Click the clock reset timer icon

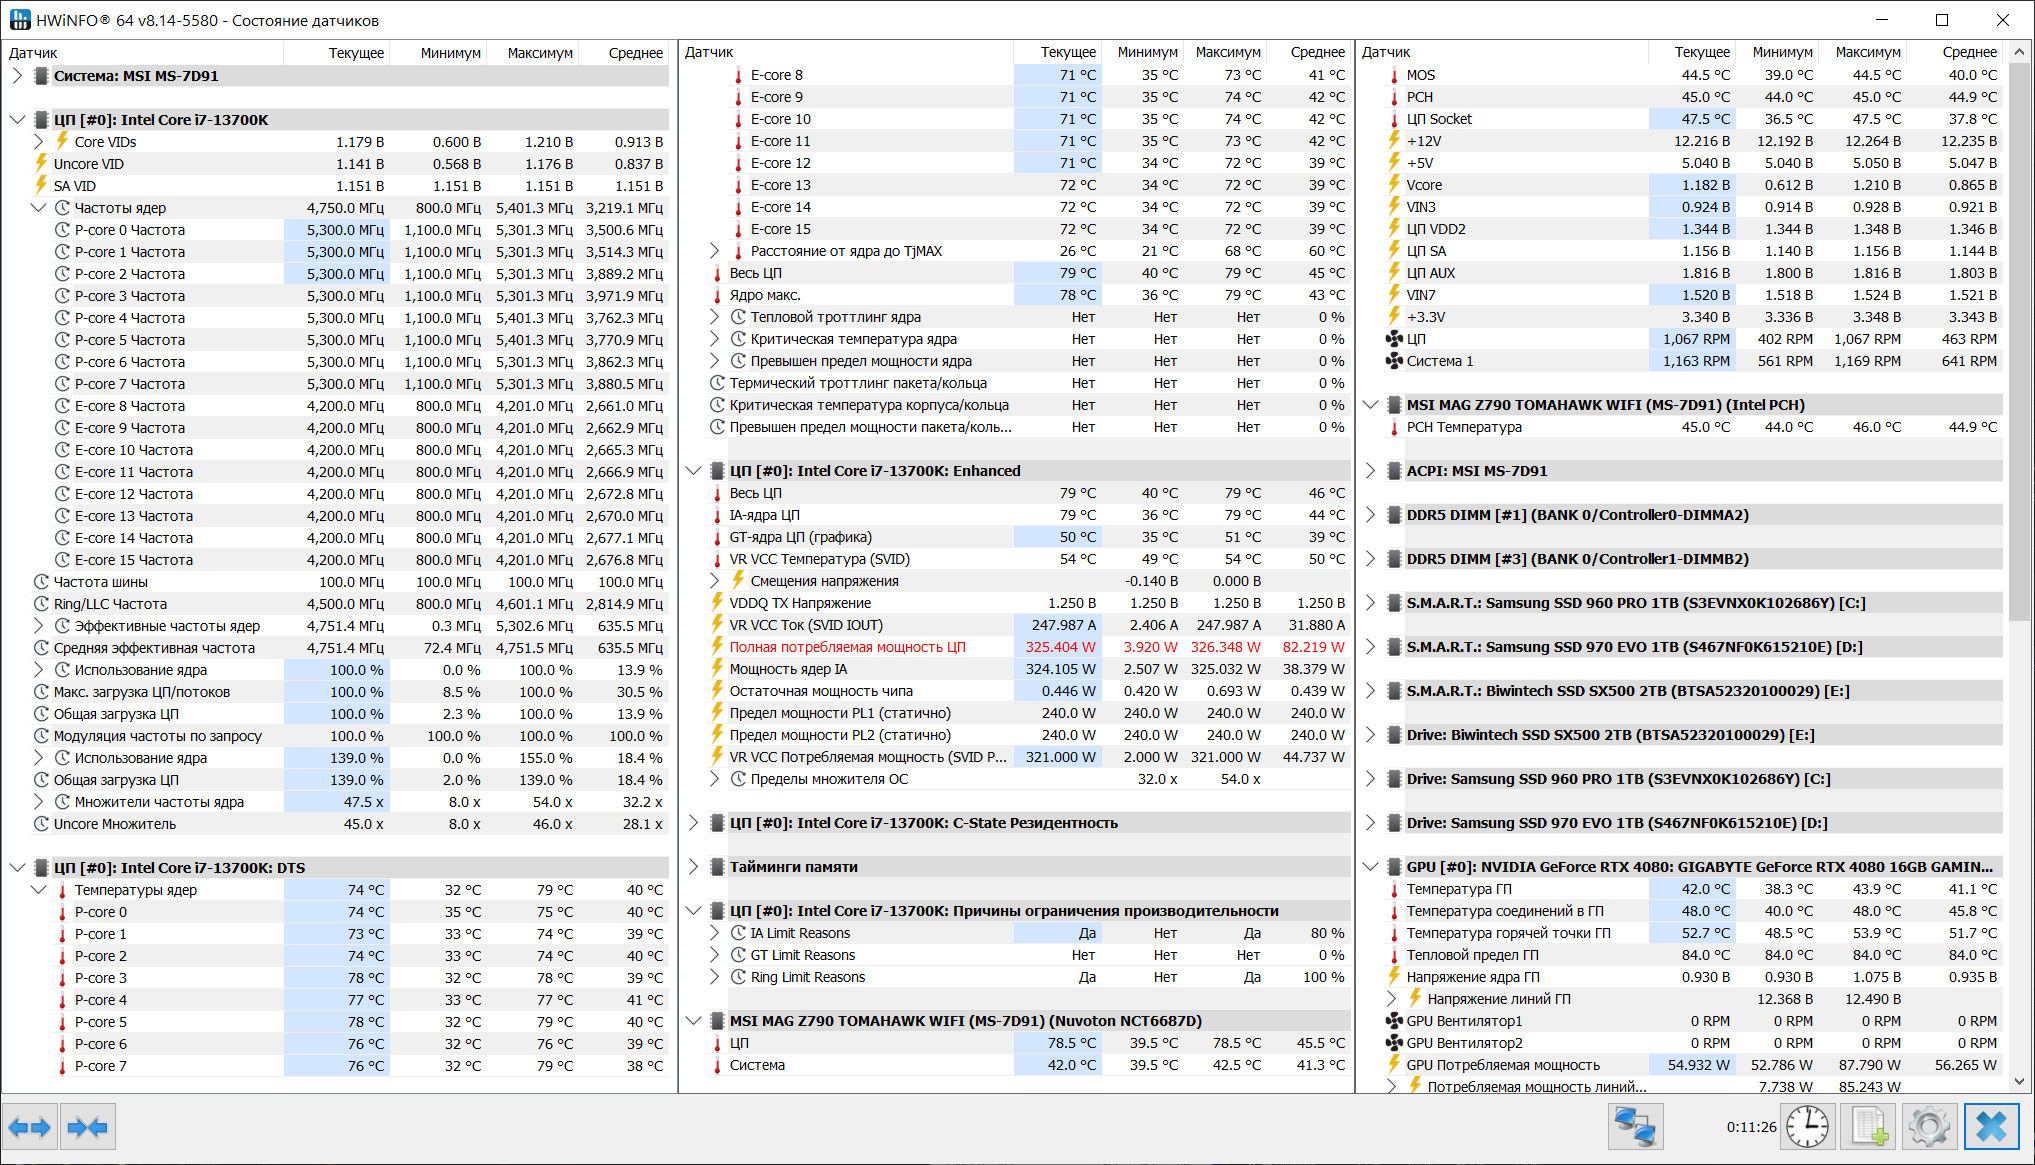click(x=1808, y=1127)
